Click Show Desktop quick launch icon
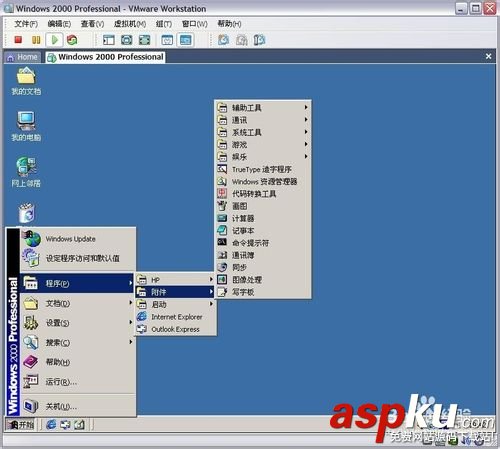The width and height of the screenshot is (500, 449). click(x=79, y=424)
